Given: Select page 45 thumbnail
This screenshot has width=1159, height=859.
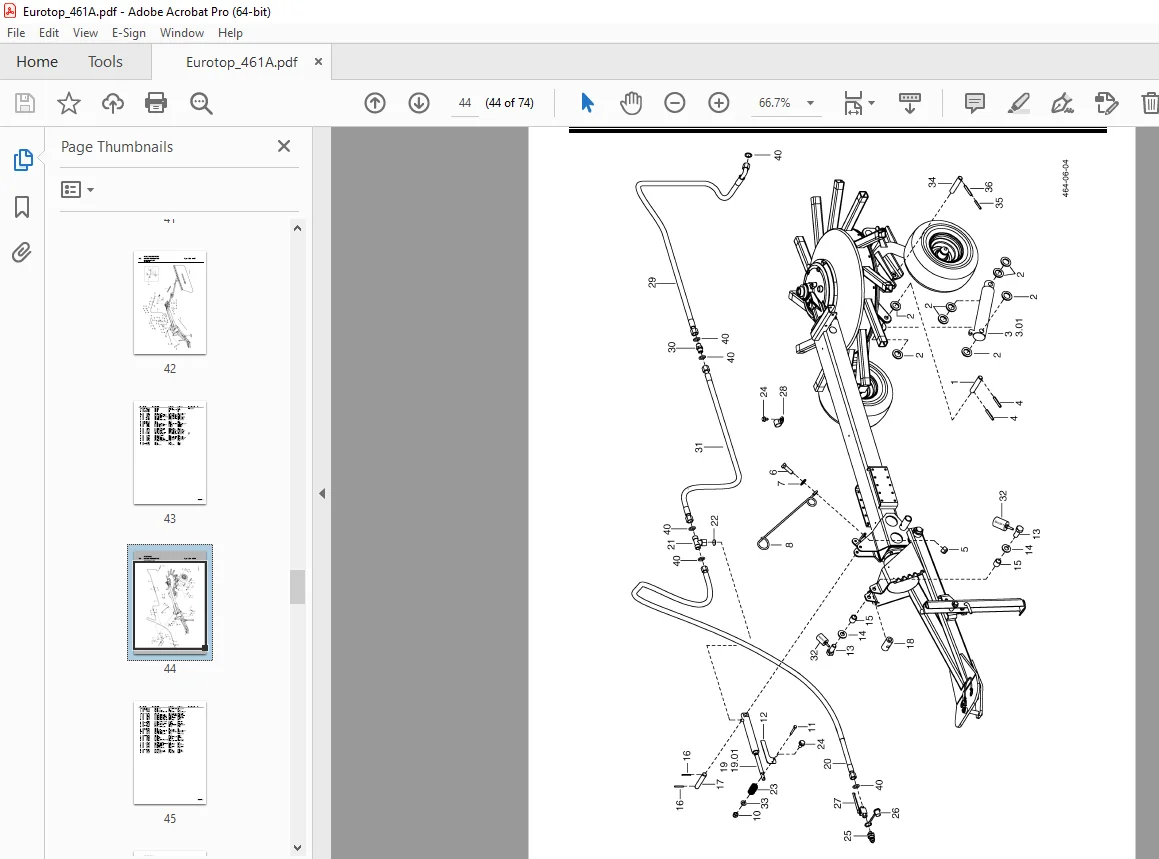Looking at the screenshot, I should 170,753.
